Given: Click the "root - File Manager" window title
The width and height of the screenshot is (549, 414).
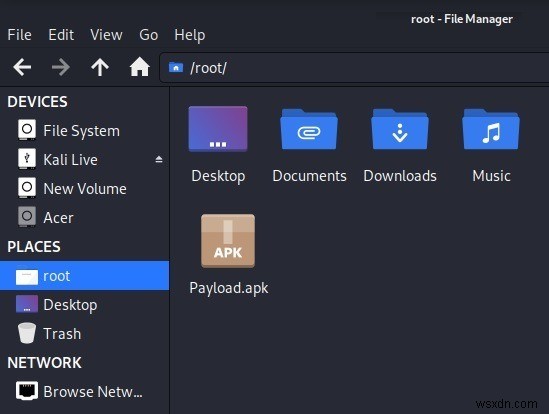Looking at the screenshot, I should (x=462, y=19).
